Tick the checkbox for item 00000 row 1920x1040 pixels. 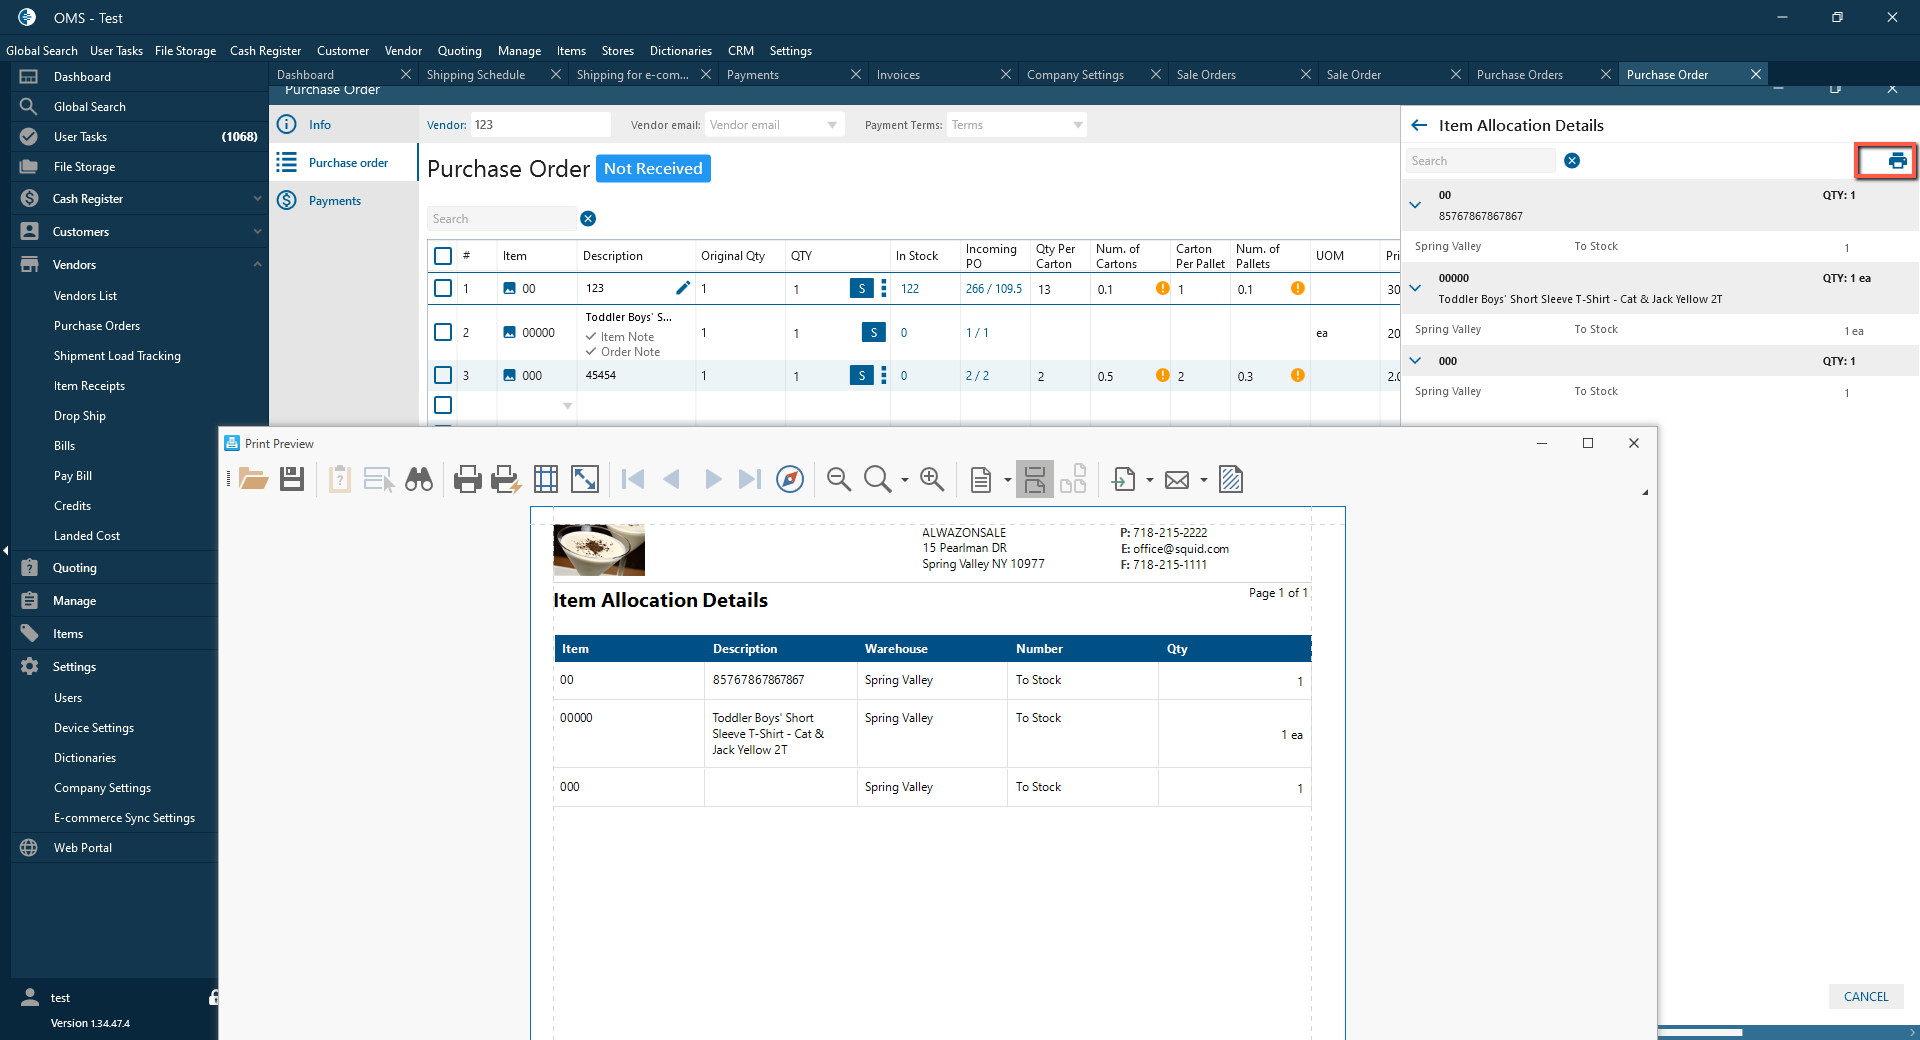pyautogui.click(x=443, y=332)
